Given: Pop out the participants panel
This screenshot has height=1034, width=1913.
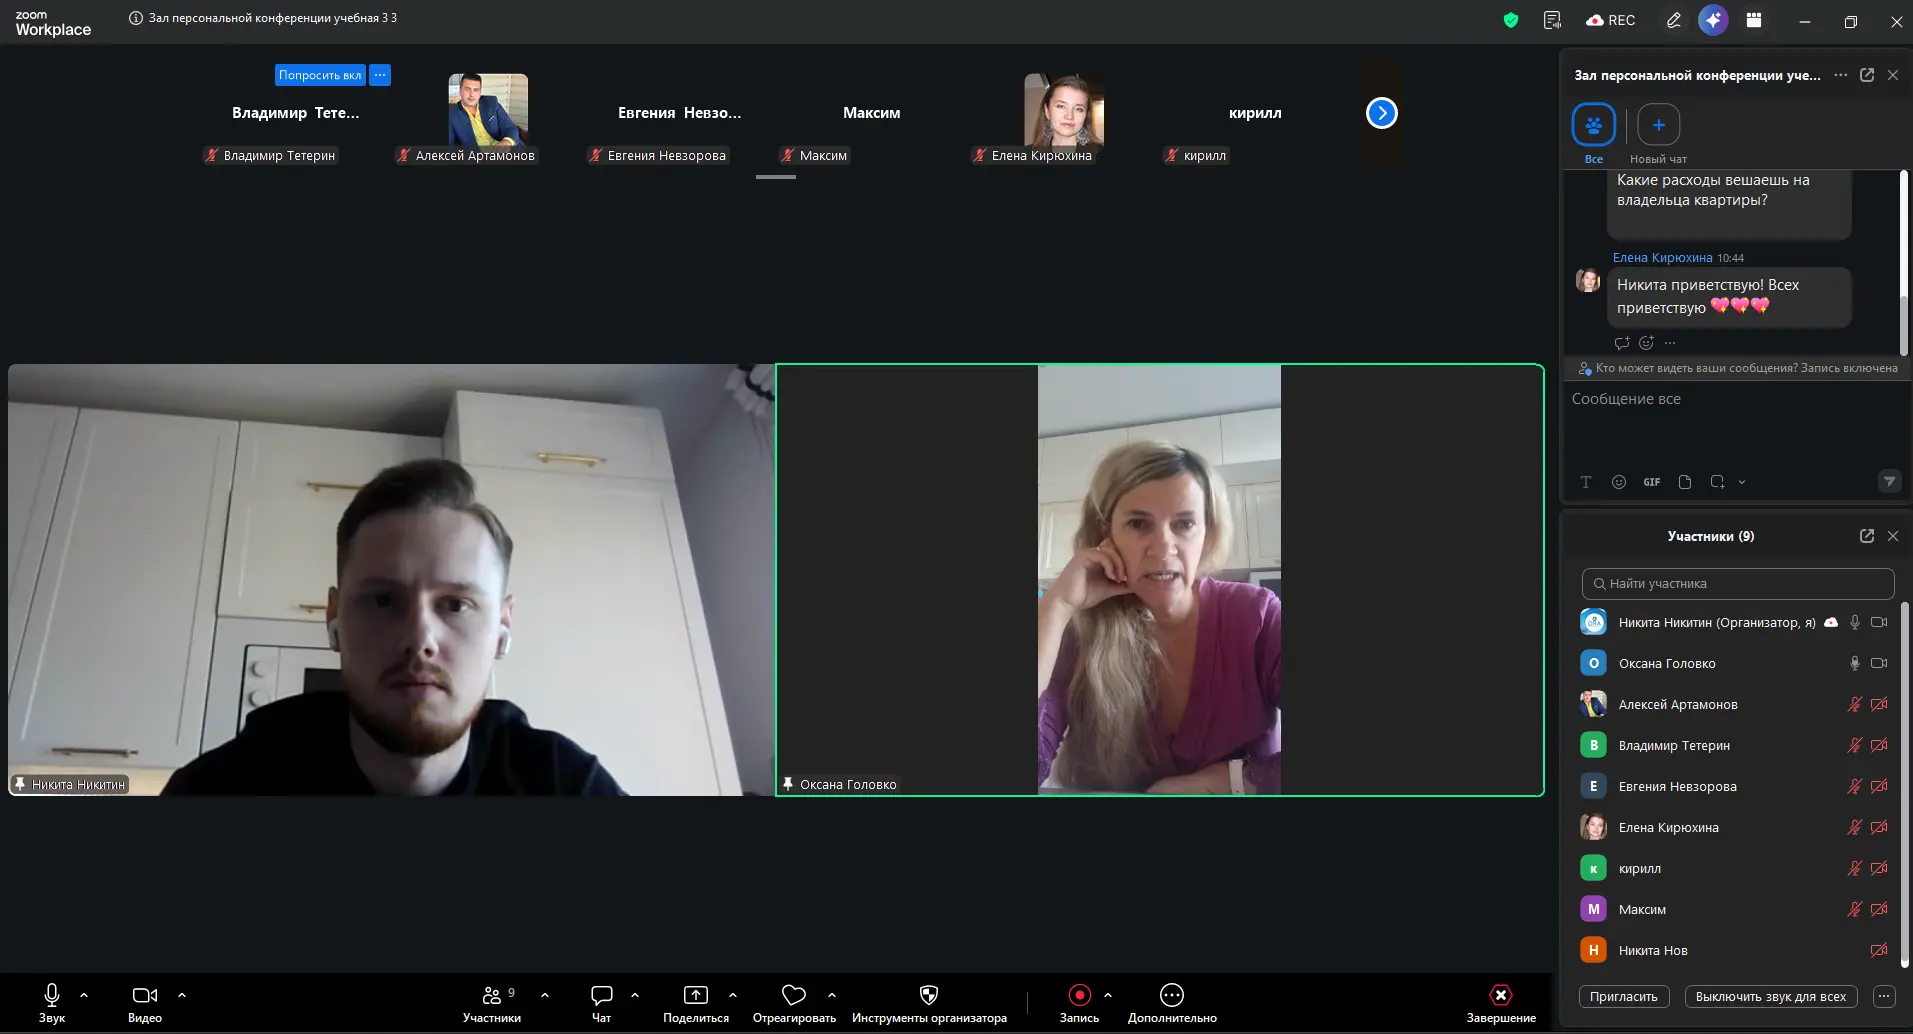Looking at the screenshot, I should tap(1866, 536).
